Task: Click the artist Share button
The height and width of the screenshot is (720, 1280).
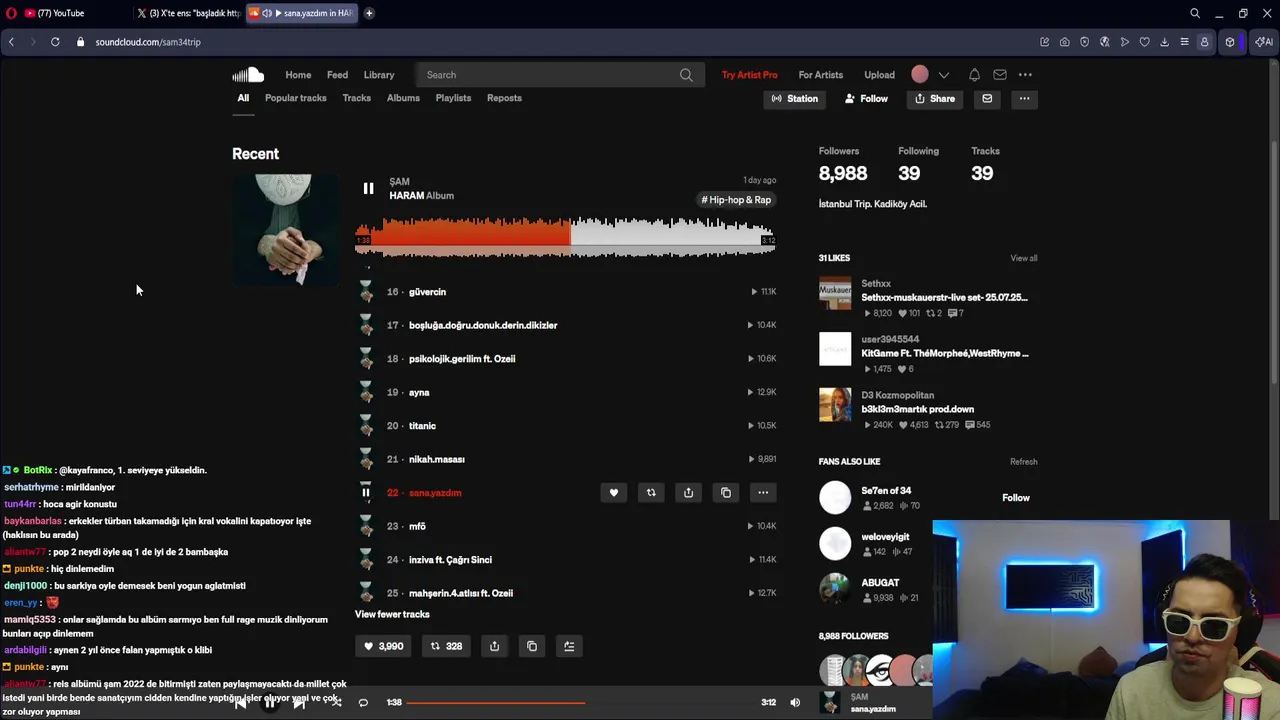Action: (935, 98)
